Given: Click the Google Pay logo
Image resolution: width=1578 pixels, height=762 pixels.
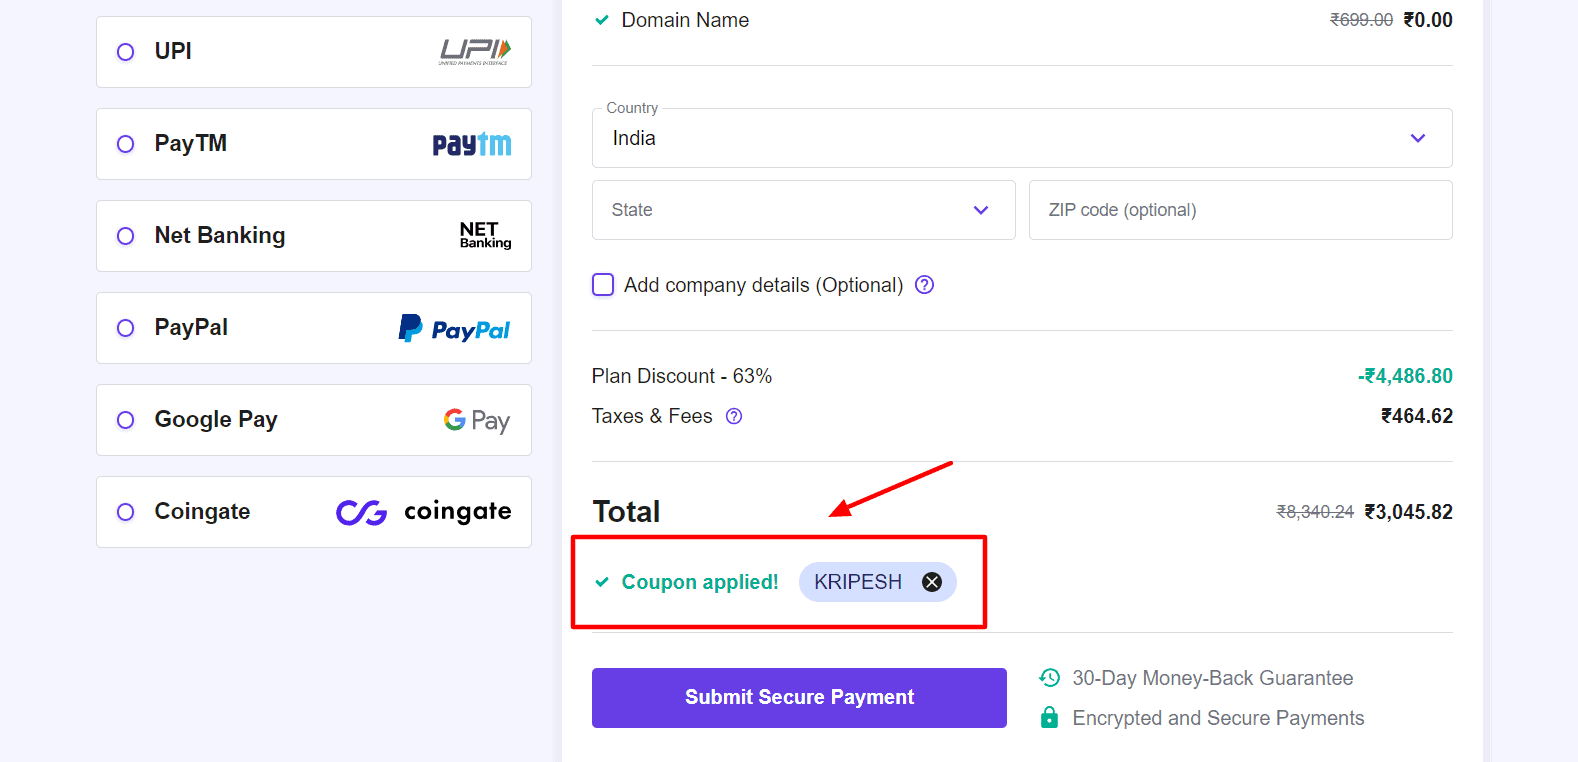Looking at the screenshot, I should point(477,421).
